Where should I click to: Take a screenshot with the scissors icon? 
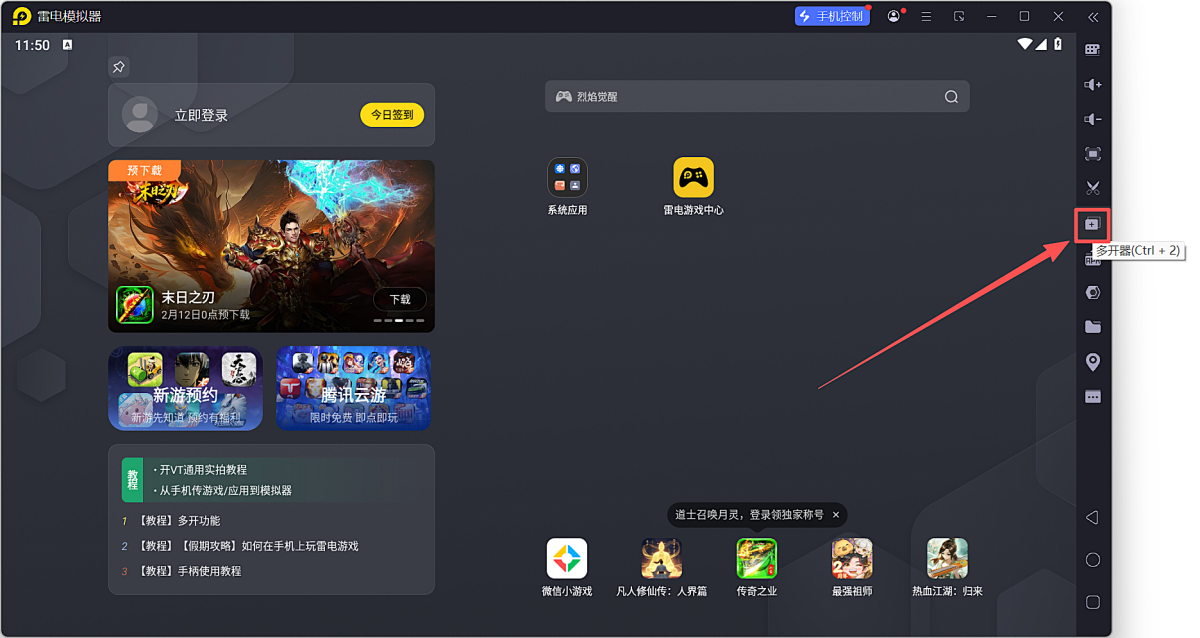coord(1093,188)
